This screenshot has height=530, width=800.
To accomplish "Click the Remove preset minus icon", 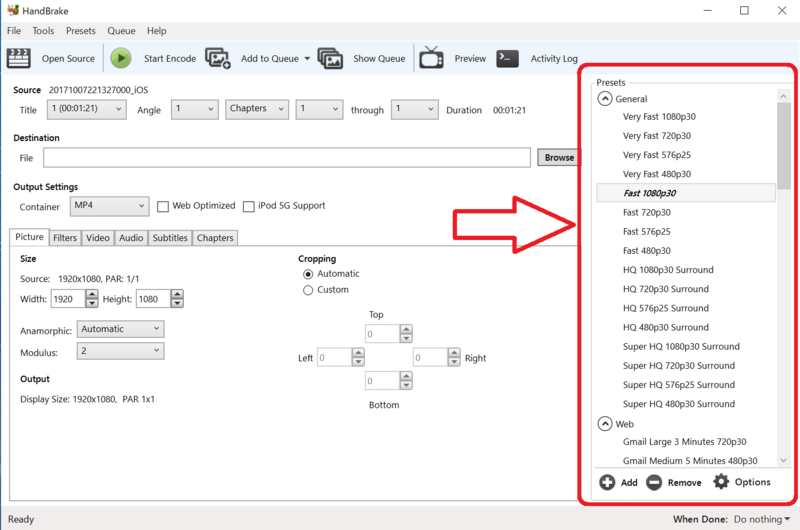I will (x=654, y=482).
